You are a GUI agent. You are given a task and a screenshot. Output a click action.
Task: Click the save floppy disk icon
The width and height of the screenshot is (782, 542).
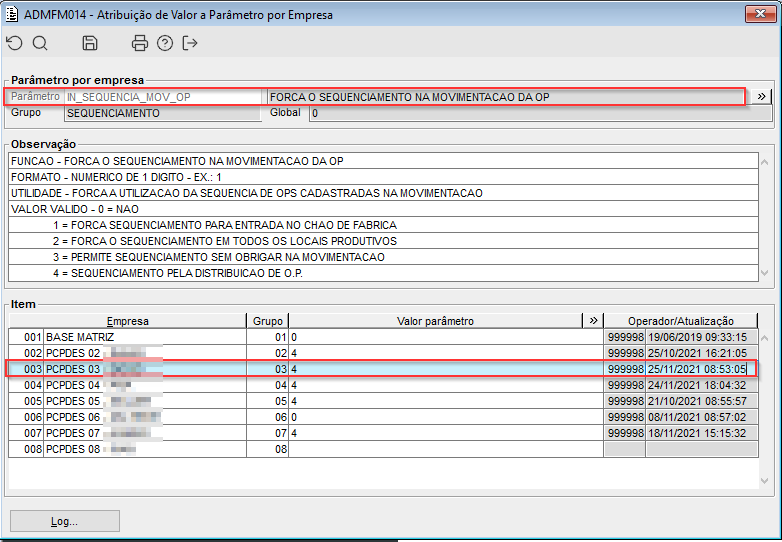coord(90,43)
